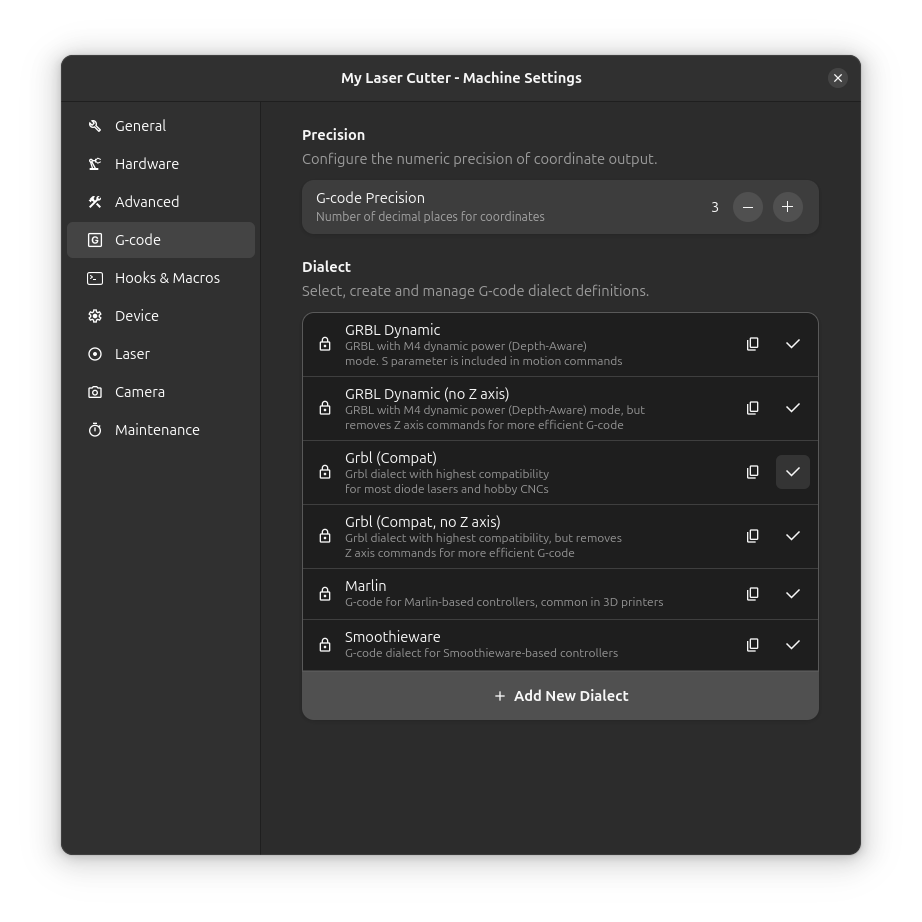The image size is (922, 922).
Task: Open the Hardware settings icon
Action: (x=94, y=164)
